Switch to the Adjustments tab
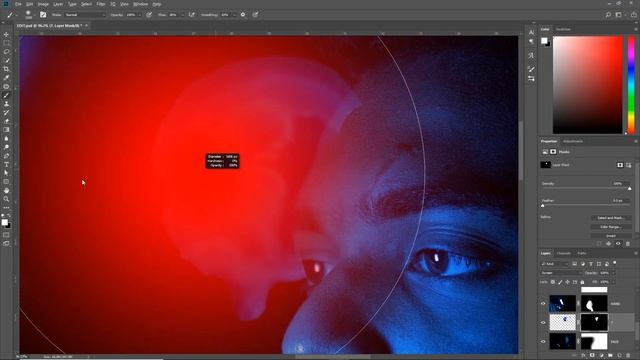This screenshot has height=360, width=640. 573,142
